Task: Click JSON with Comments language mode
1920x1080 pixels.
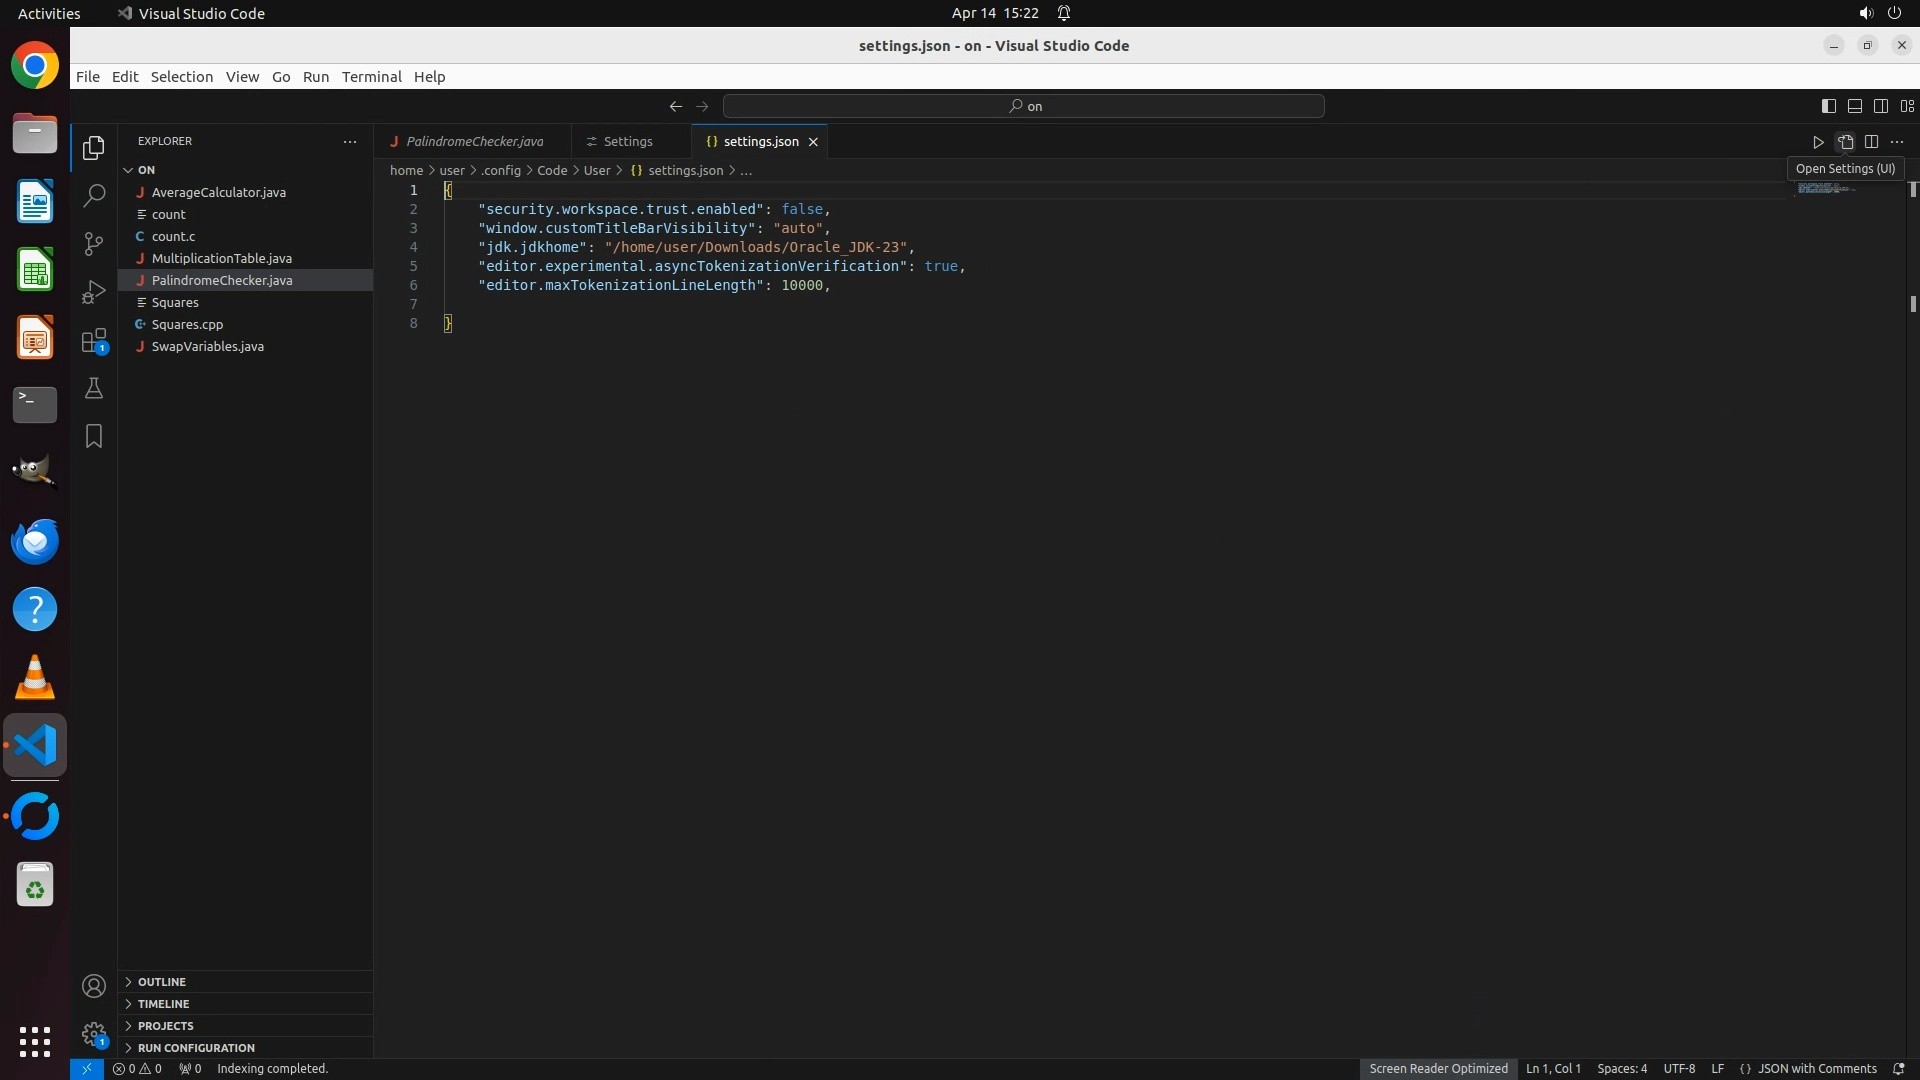Action: 1816,1069
